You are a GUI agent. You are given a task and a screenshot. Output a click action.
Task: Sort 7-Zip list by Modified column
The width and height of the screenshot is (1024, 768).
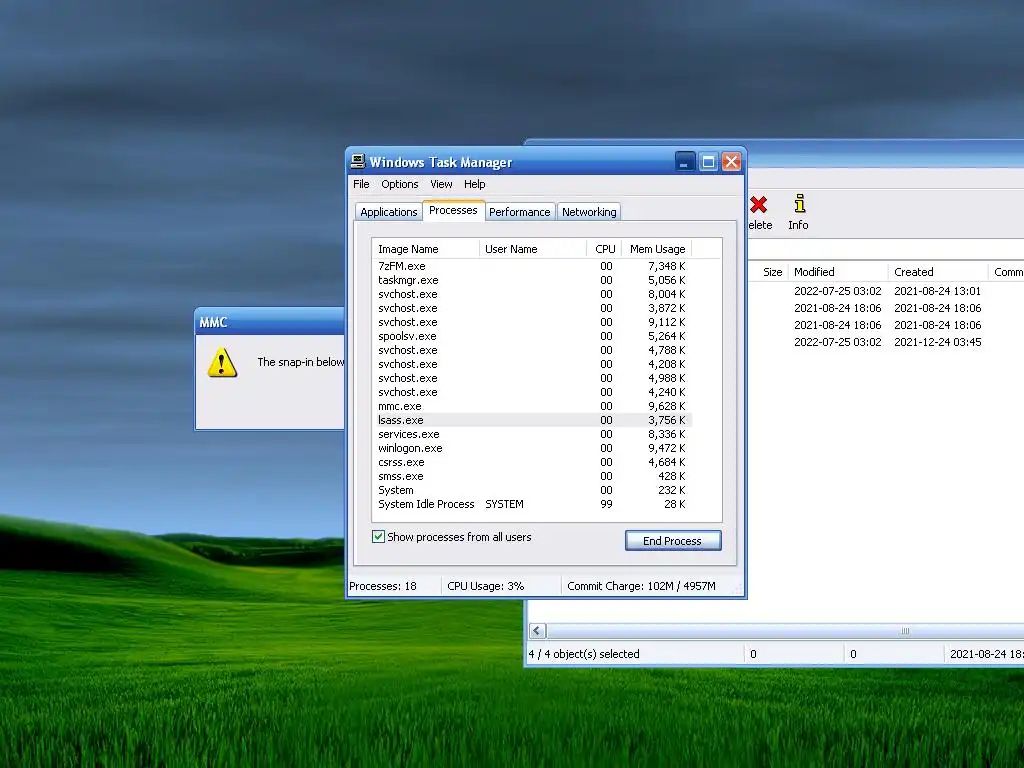tap(838, 272)
